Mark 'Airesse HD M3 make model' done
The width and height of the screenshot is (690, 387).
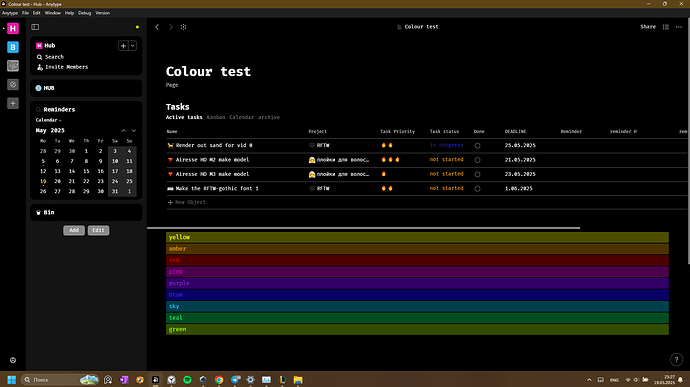pos(477,174)
